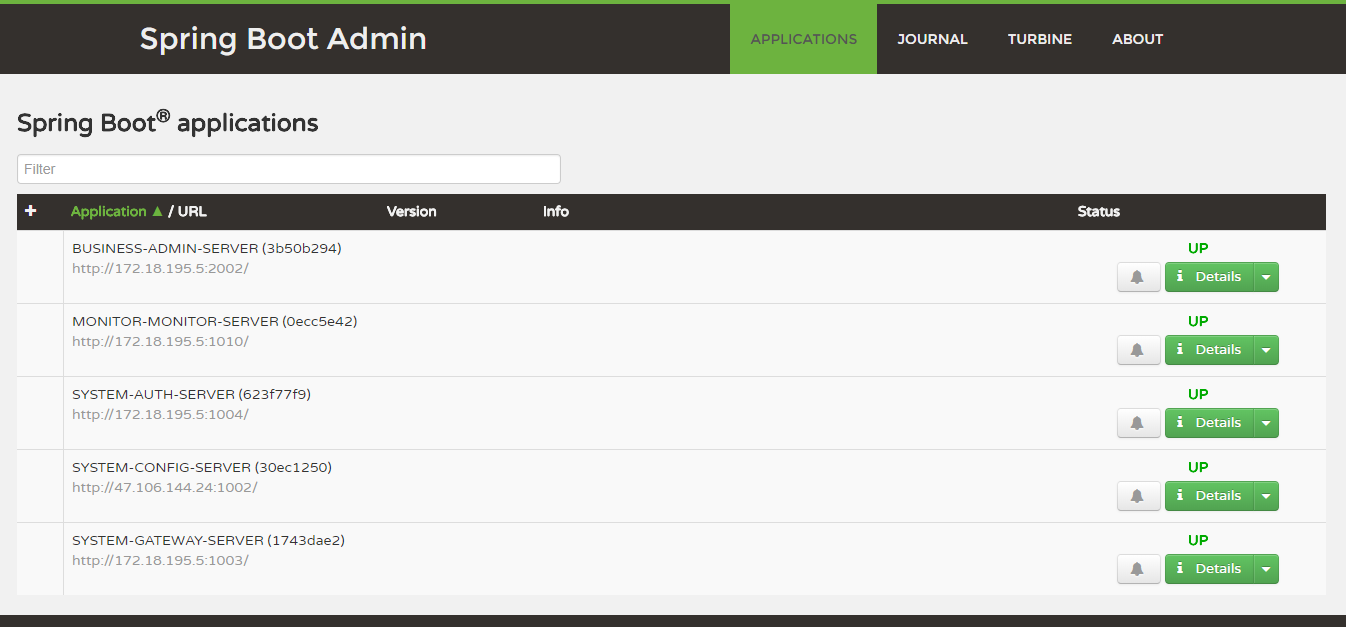Click SYSTEM-CONFIG-SERVER (30ec1250) name

click(202, 467)
